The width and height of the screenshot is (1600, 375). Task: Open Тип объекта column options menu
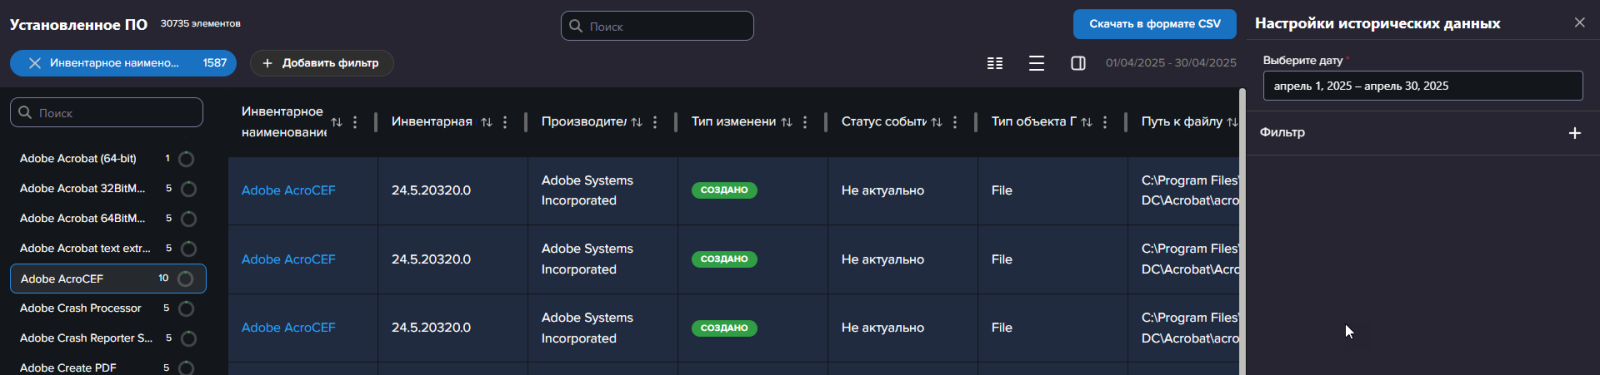tap(1105, 122)
